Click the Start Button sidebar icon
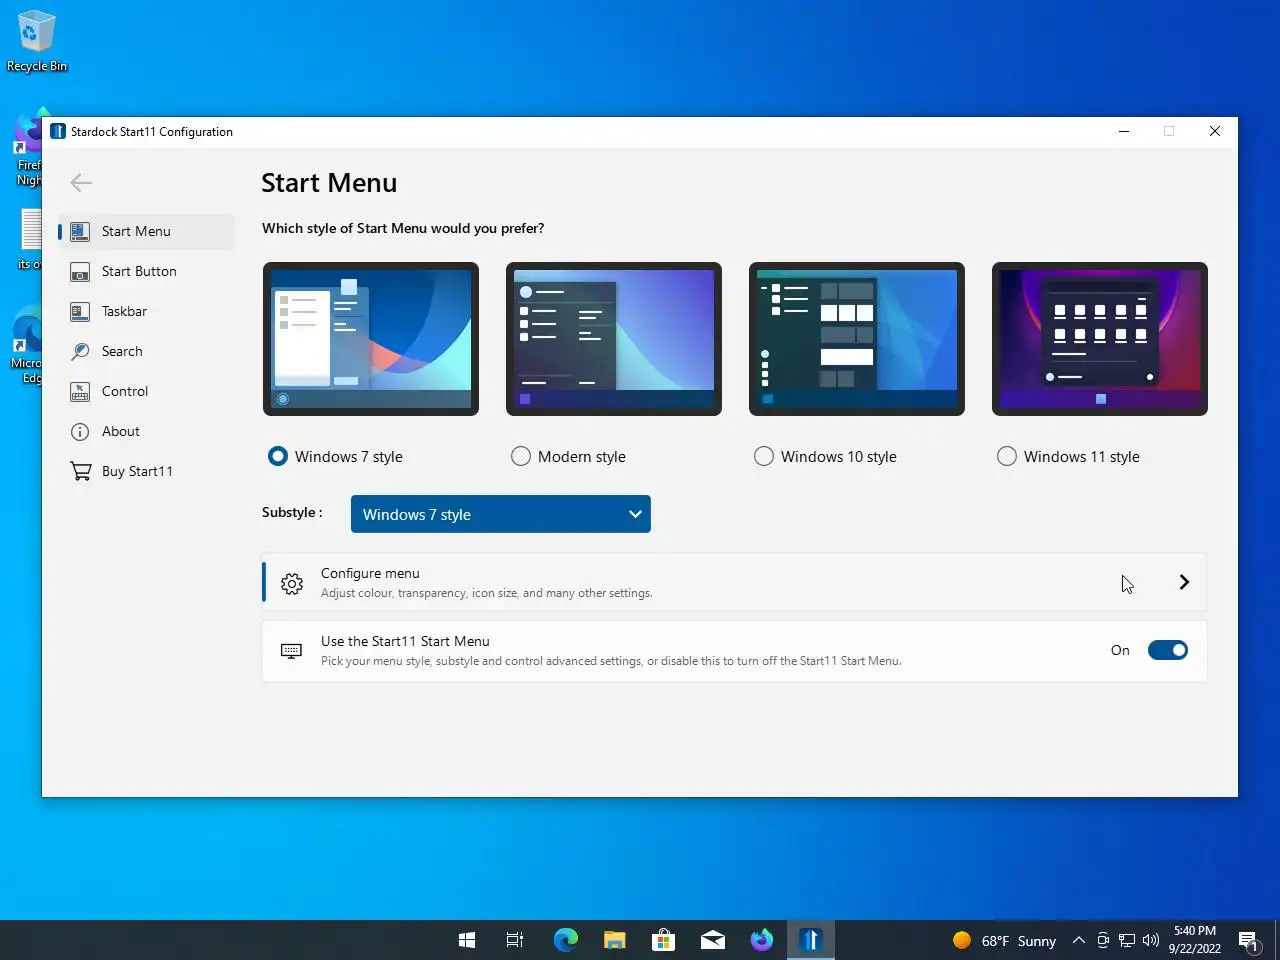The image size is (1280, 960). click(80, 271)
